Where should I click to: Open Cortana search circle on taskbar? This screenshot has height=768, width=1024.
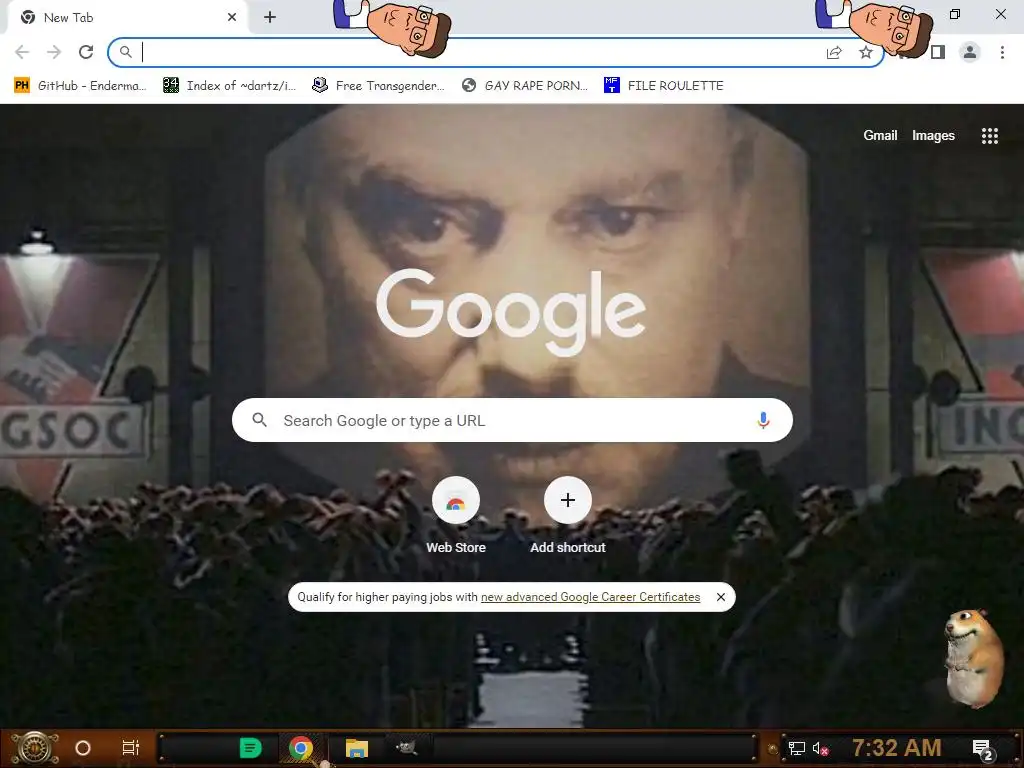pyautogui.click(x=83, y=748)
